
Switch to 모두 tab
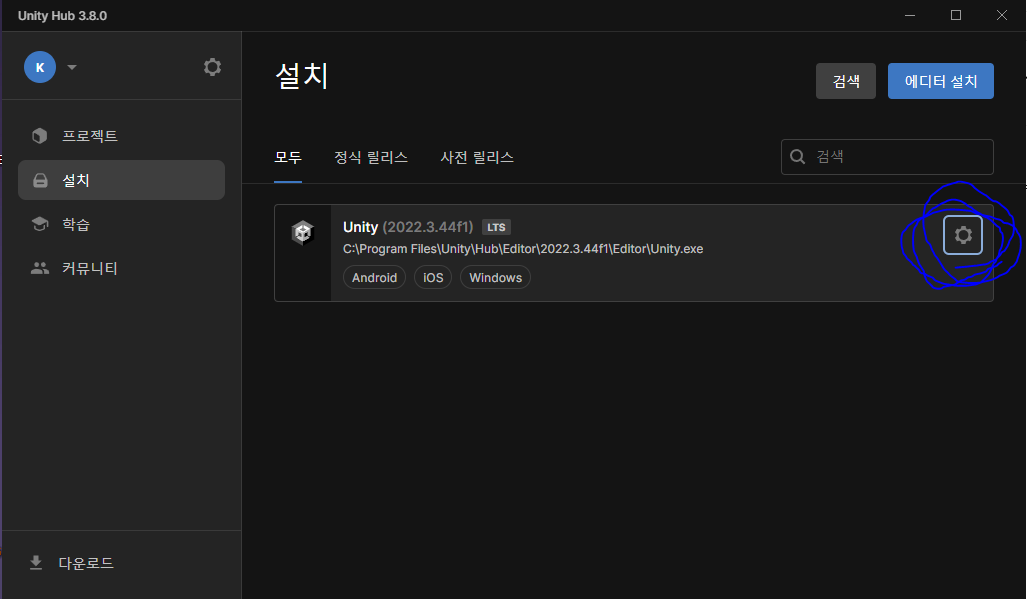[288, 158]
